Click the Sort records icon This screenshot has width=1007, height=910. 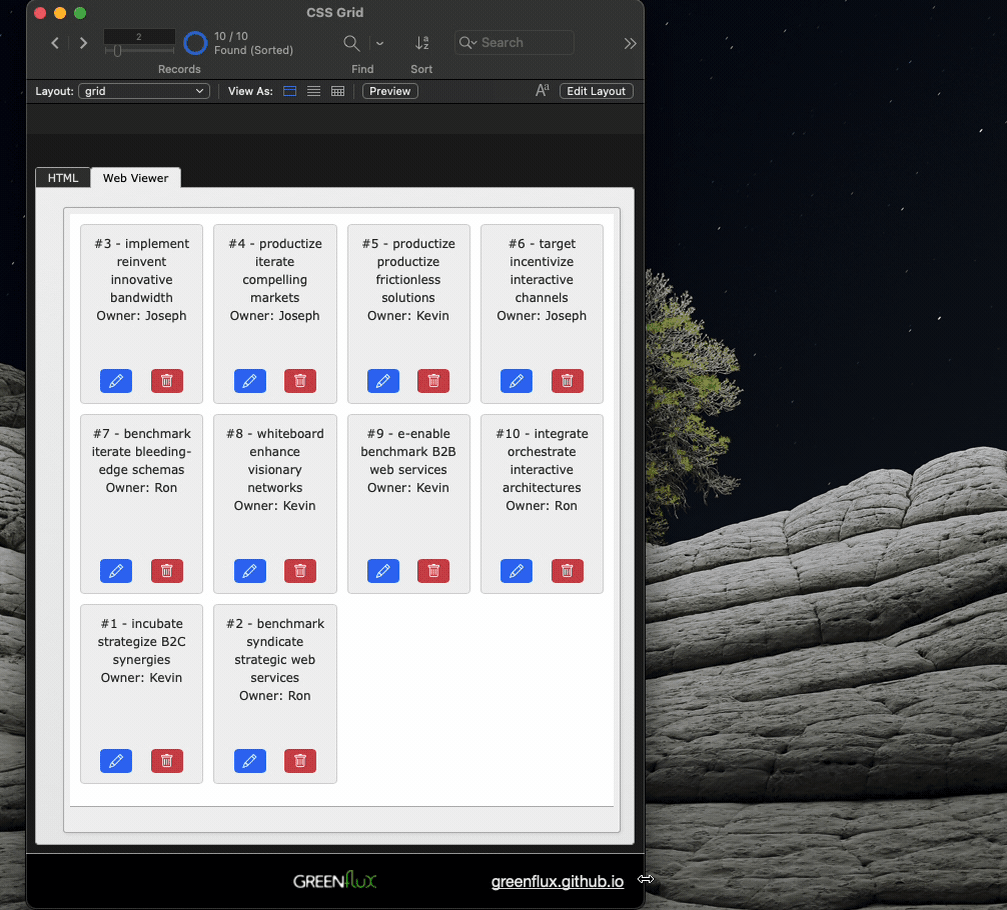[x=422, y=43]
